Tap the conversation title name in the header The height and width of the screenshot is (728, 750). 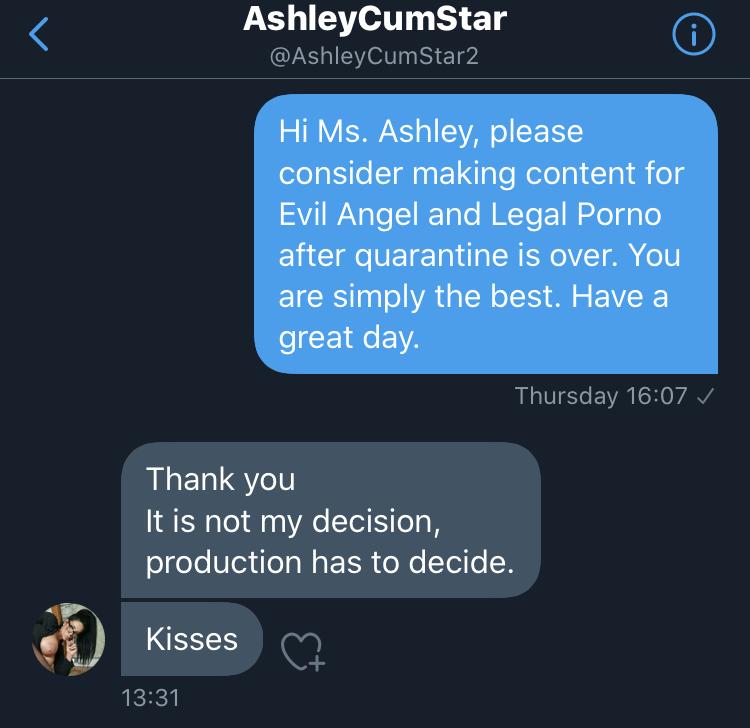click(x=375, y=20)
